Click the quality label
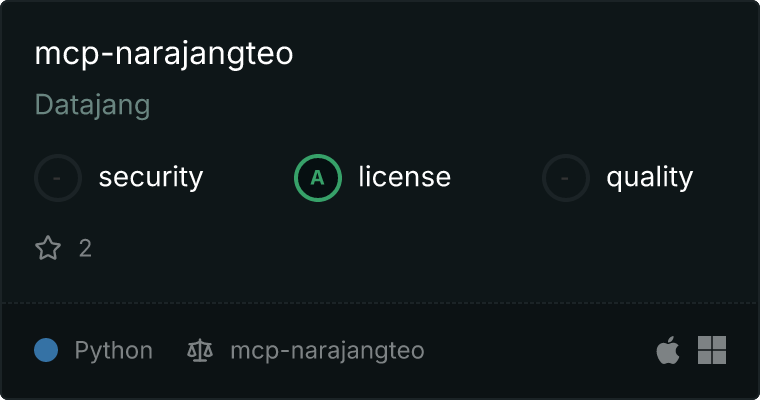 649,178
